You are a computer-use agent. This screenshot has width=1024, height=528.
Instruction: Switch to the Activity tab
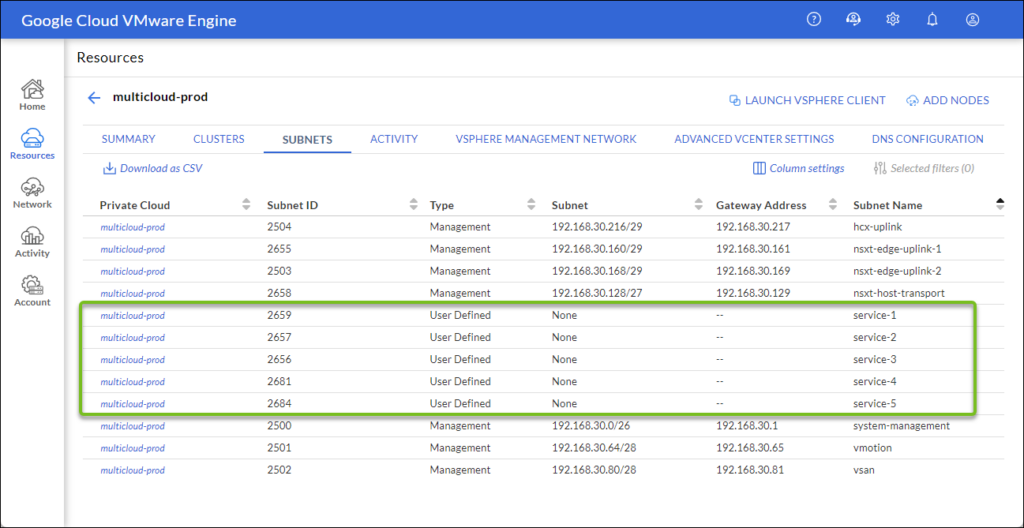tap(394, 139)
